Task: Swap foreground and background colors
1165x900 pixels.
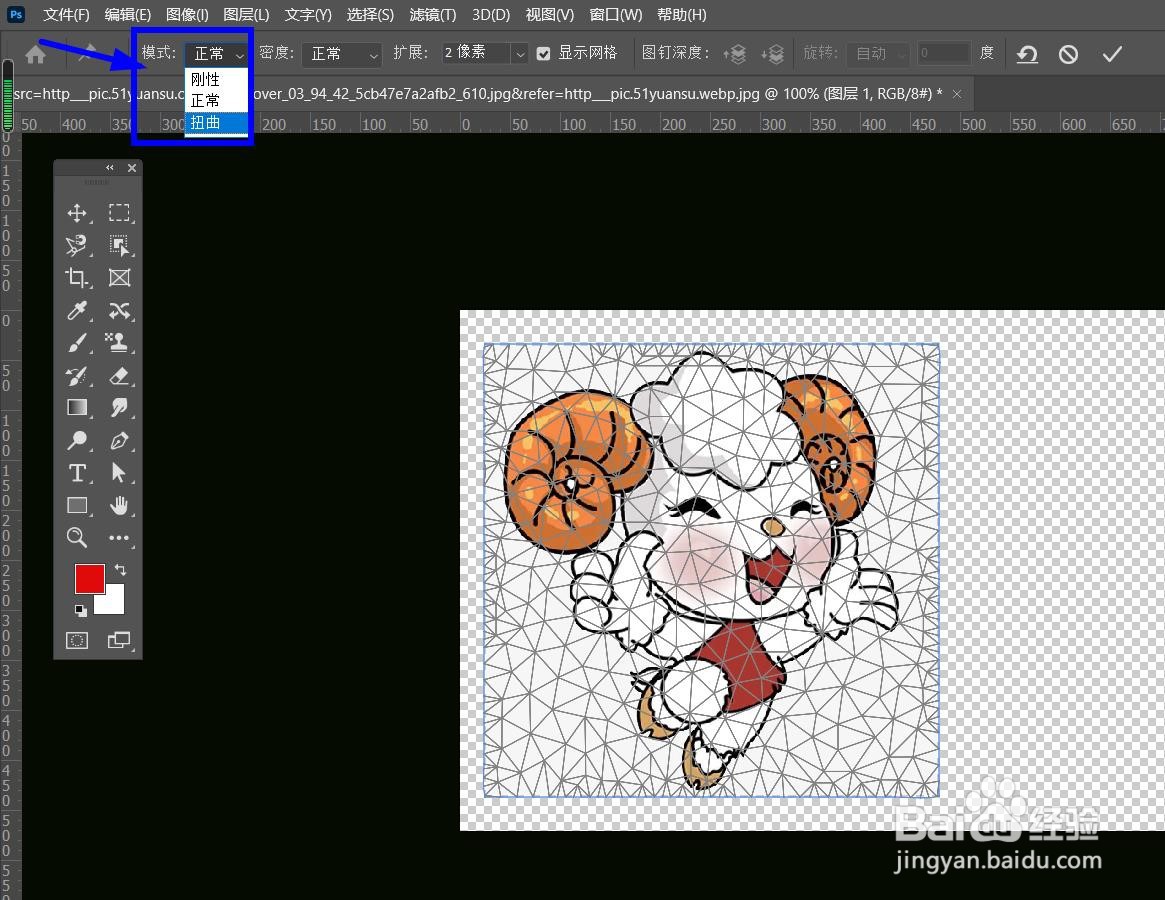Action: [x=120, y=570]
